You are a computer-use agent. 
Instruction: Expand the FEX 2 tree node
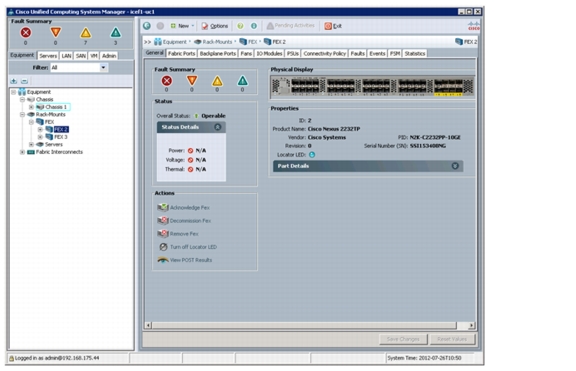point(40,129)
